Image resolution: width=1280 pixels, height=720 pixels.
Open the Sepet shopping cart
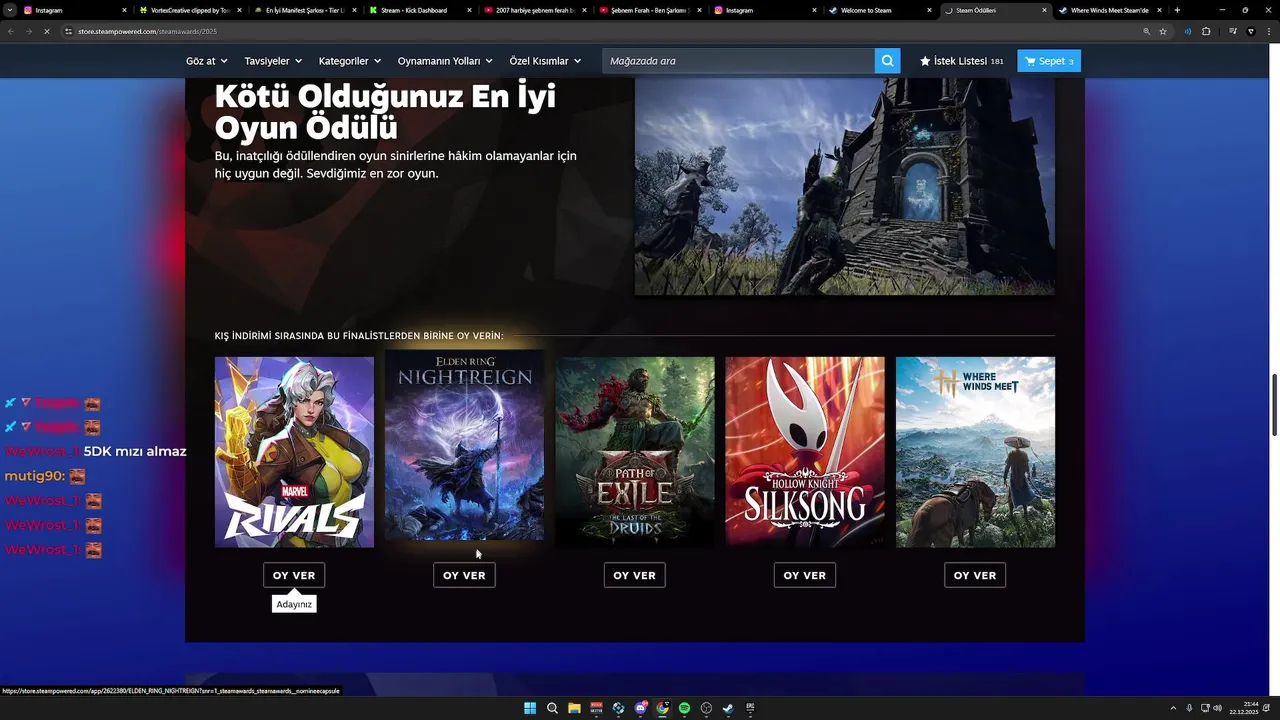tap(1049, 61)
